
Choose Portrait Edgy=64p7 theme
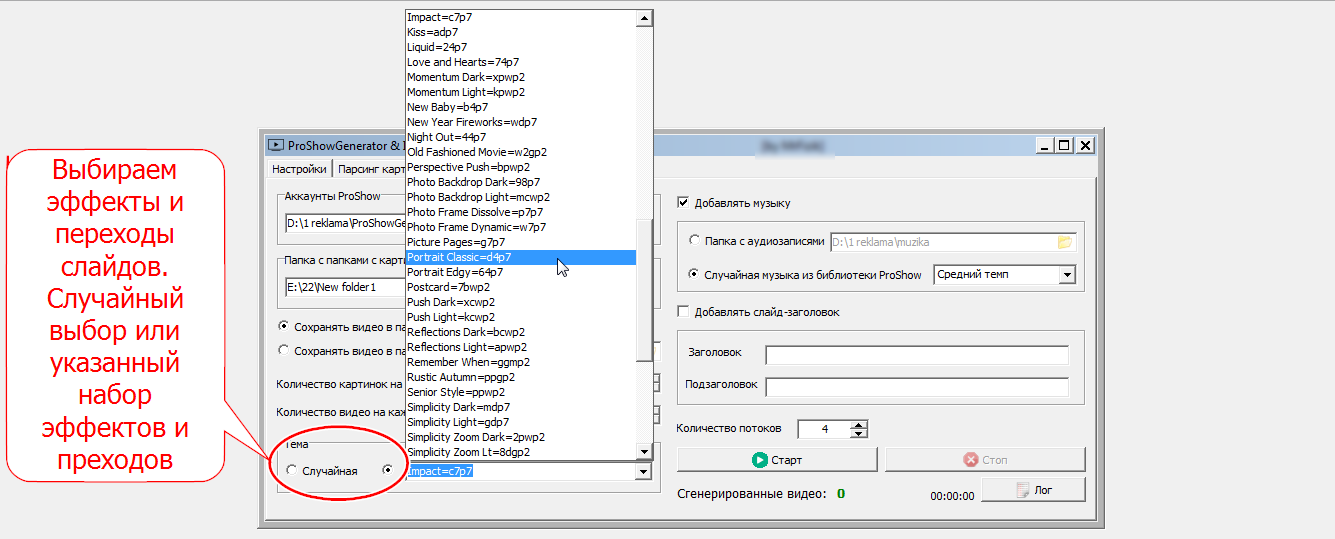[x=521, y=272]
